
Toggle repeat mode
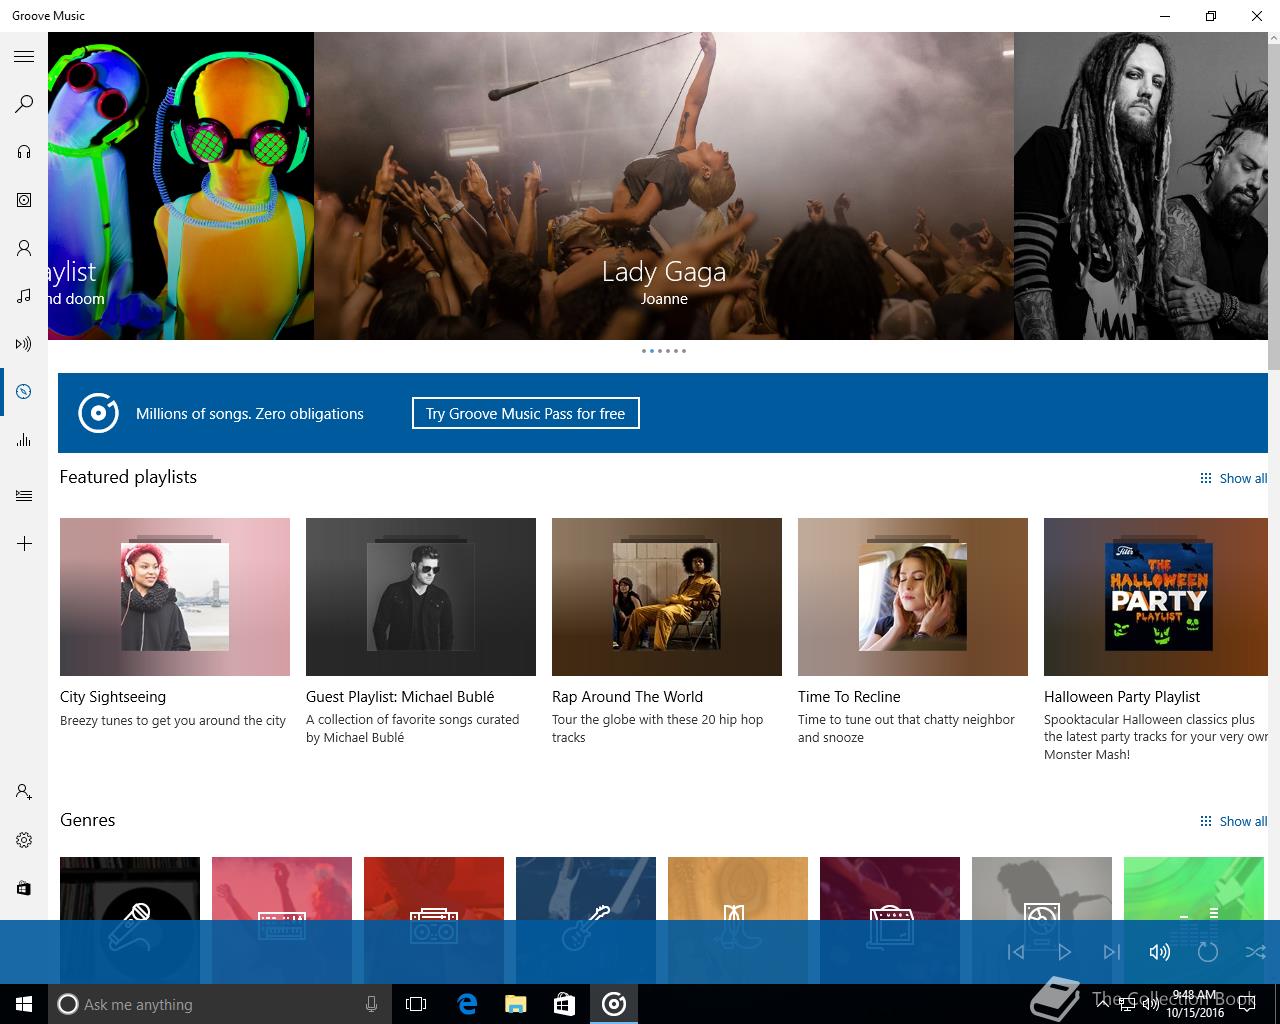1208,952
